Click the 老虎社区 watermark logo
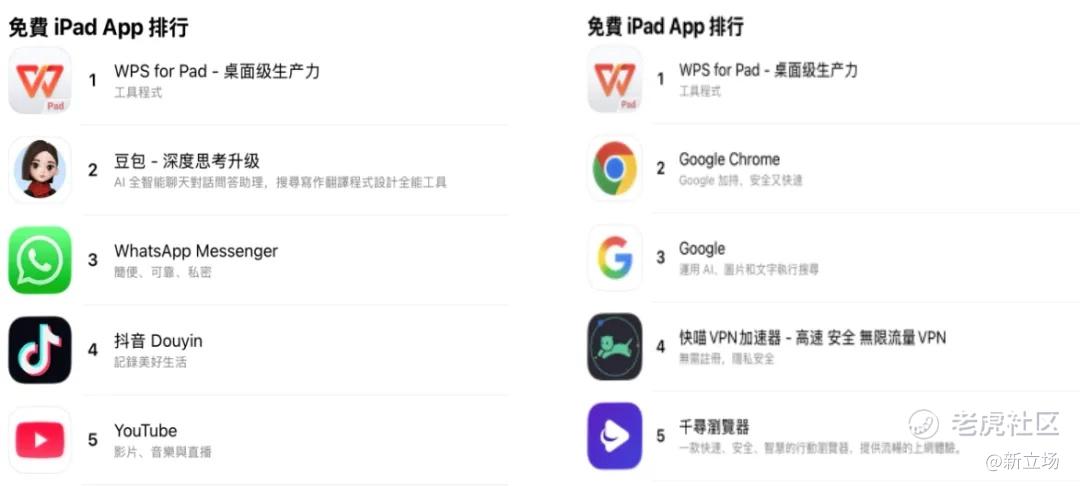This screenshot has height=486, width=1080. (x=984, y=423)
